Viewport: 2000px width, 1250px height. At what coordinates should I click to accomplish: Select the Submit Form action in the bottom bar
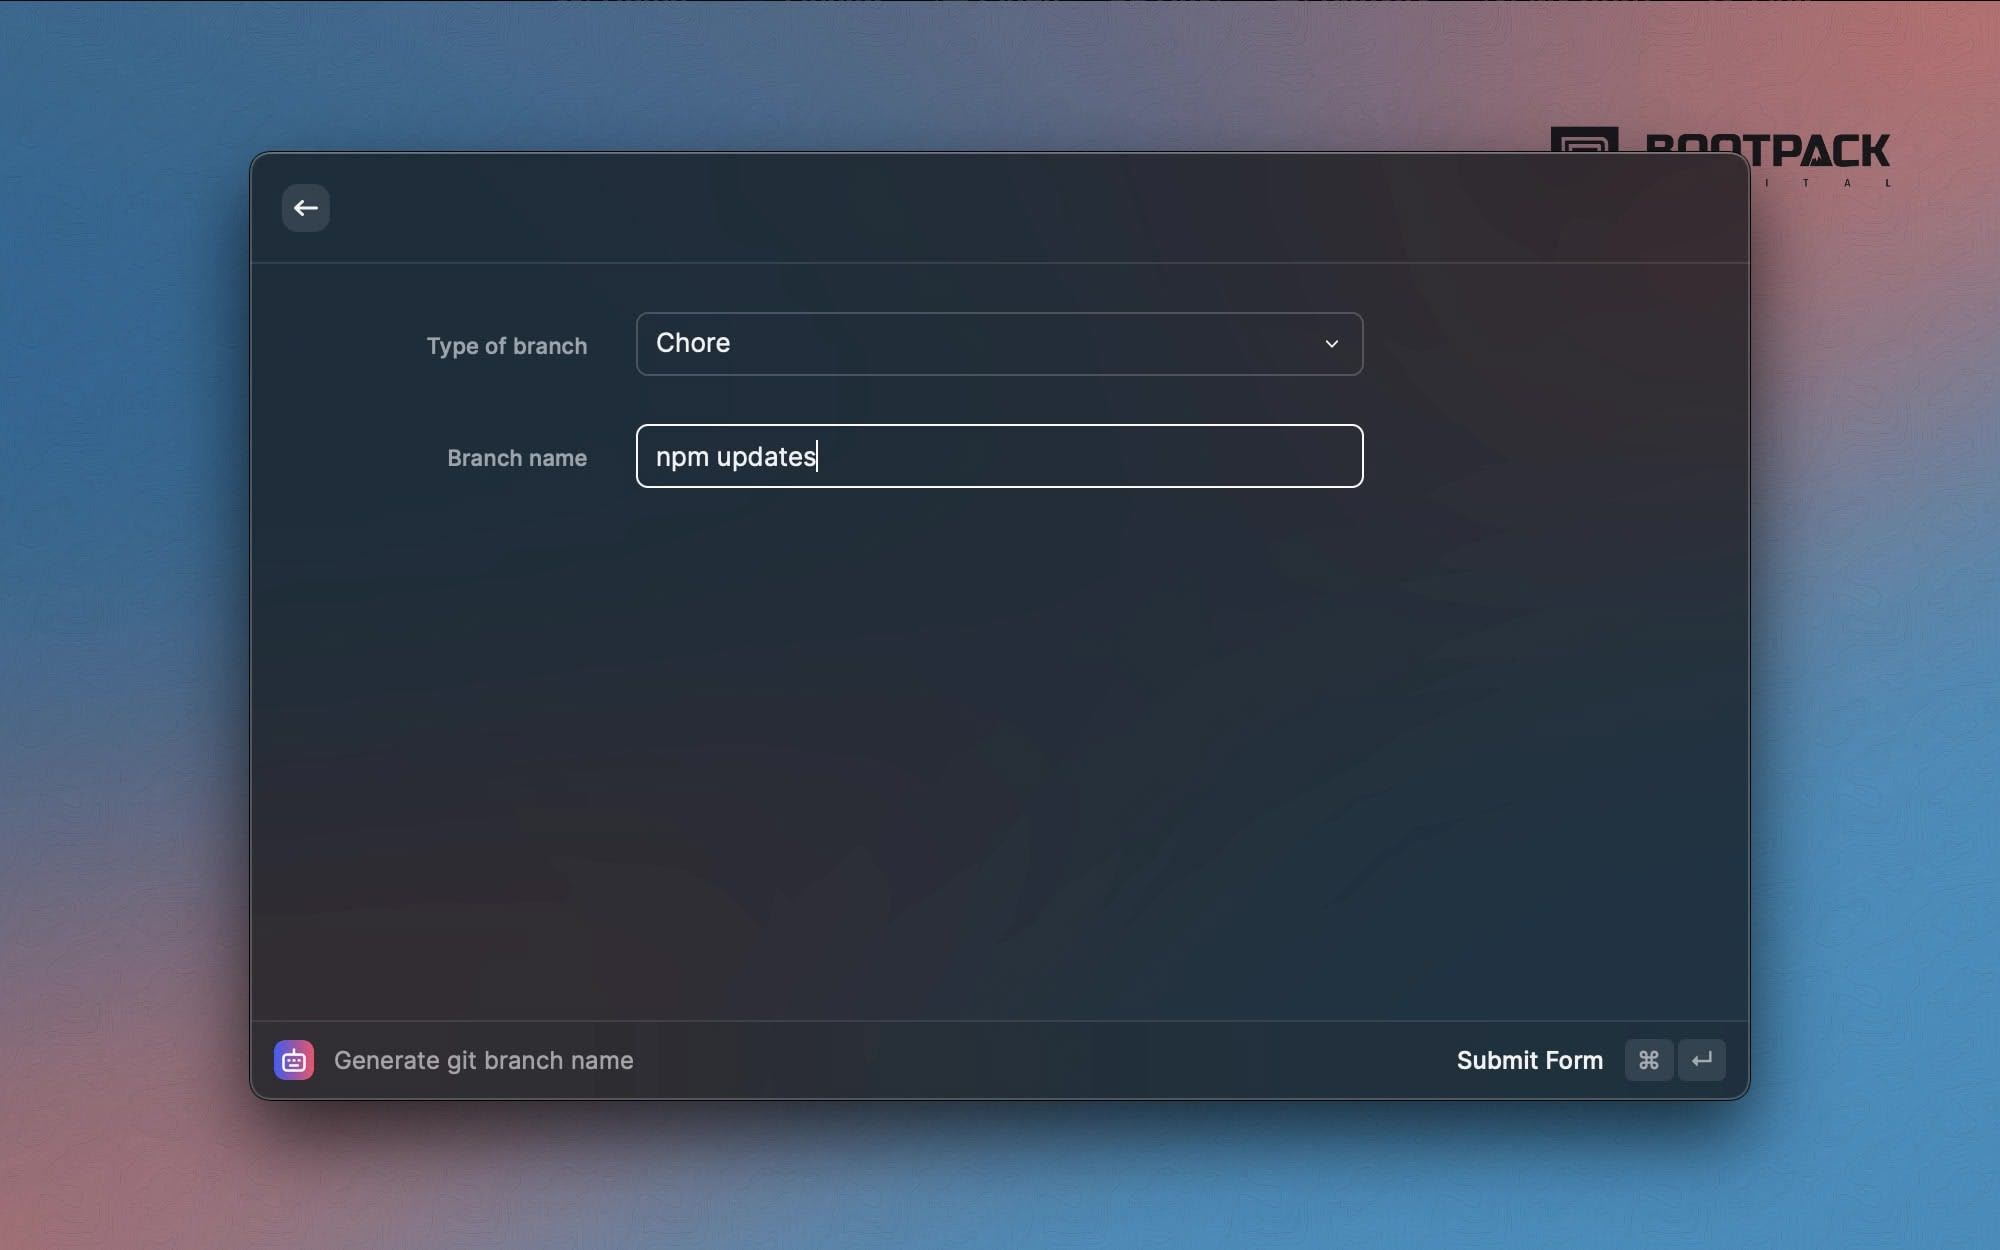(x=1530, y=1060)
